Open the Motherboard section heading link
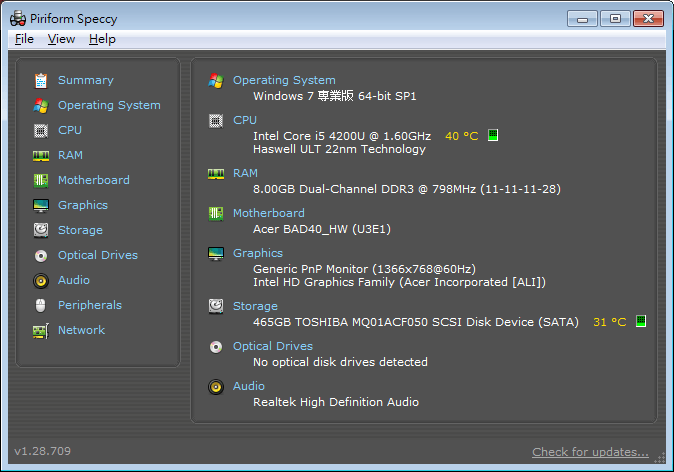This screenshot has width=674, height=472. 268,213
